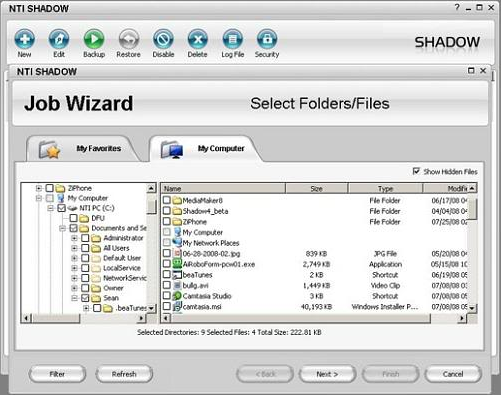Open the Security lock icon
Screen dimensions: 501x395
pos(267,39)
